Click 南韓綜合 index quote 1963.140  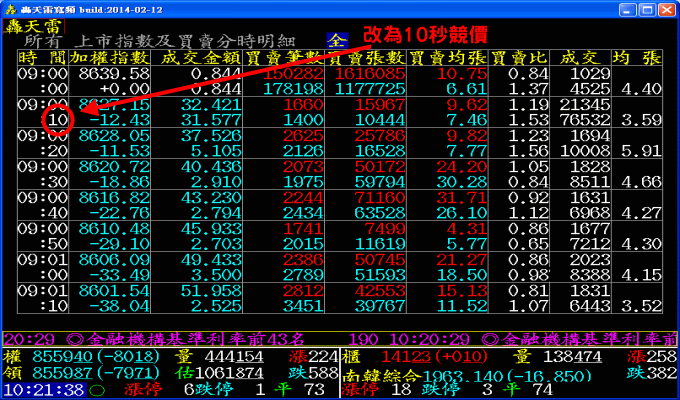(463, 375)
